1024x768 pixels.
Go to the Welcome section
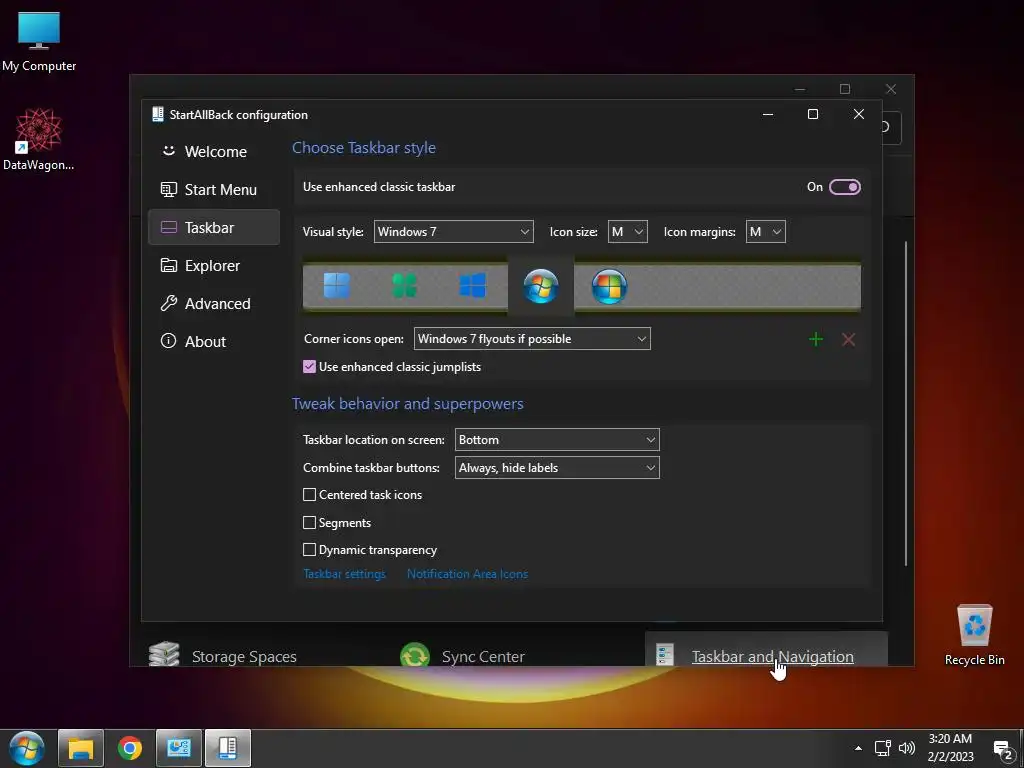pos(214,152)
